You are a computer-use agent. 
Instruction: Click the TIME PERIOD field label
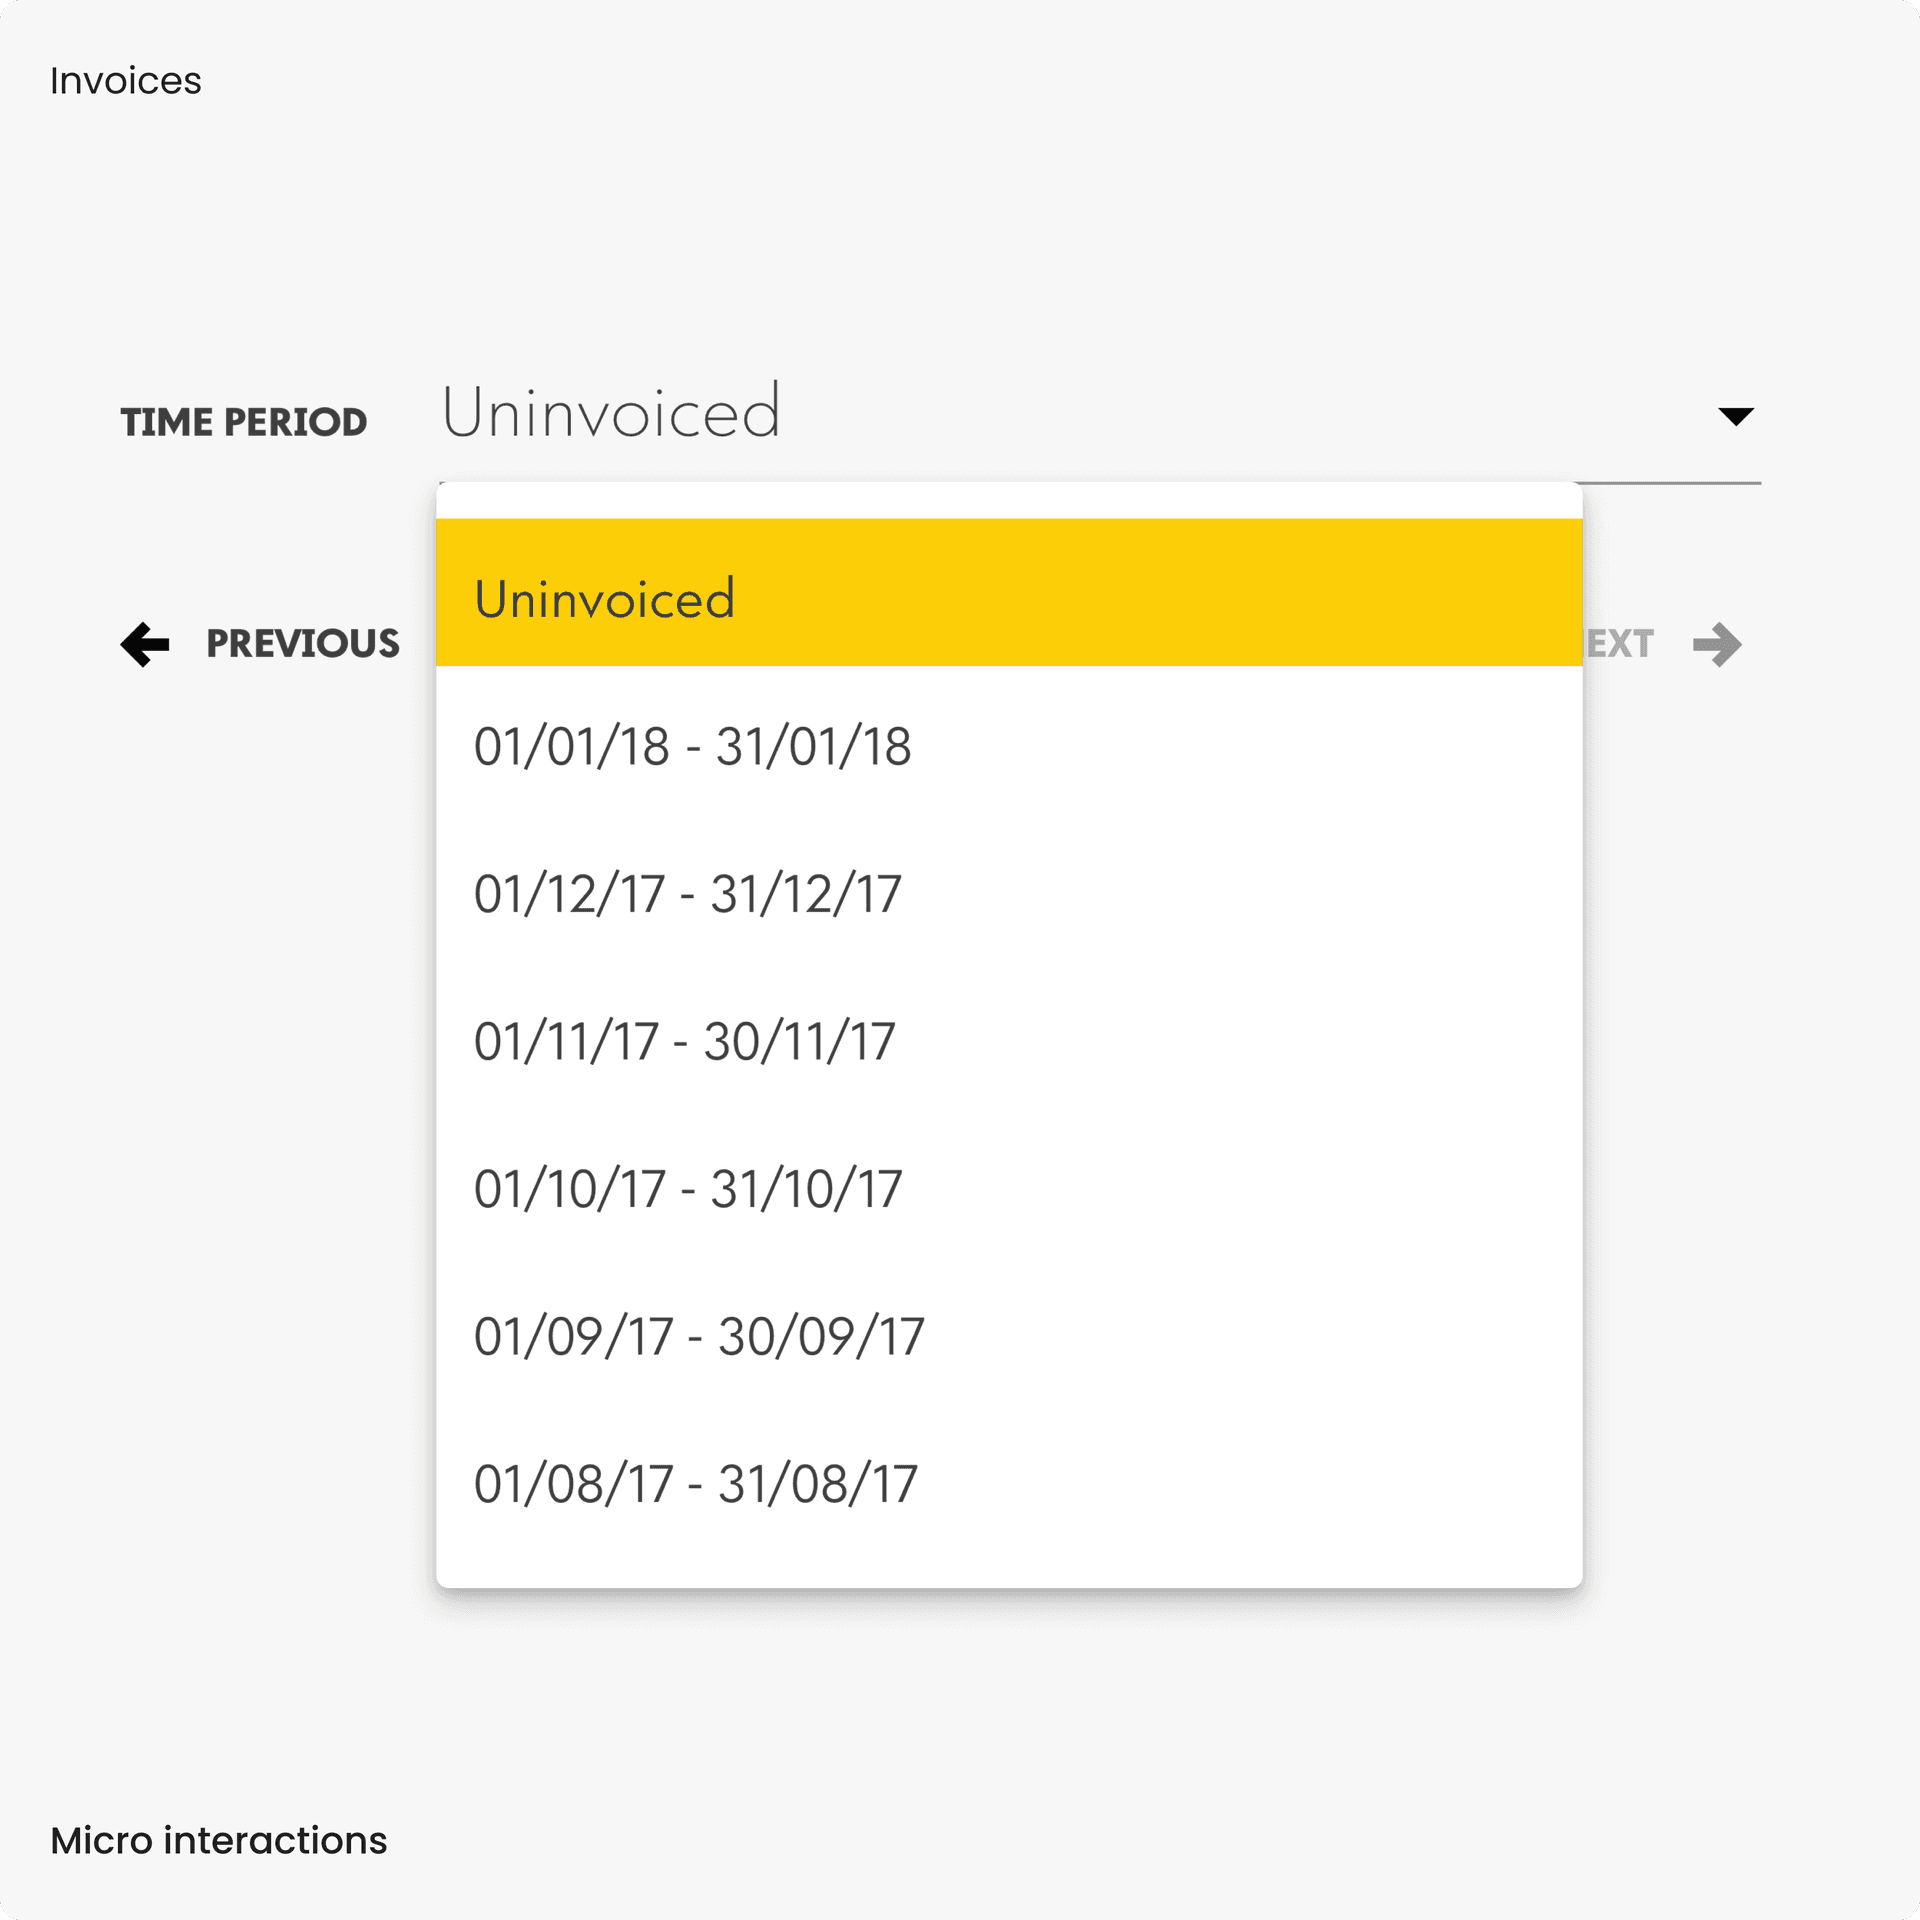(x=245, y=422)
